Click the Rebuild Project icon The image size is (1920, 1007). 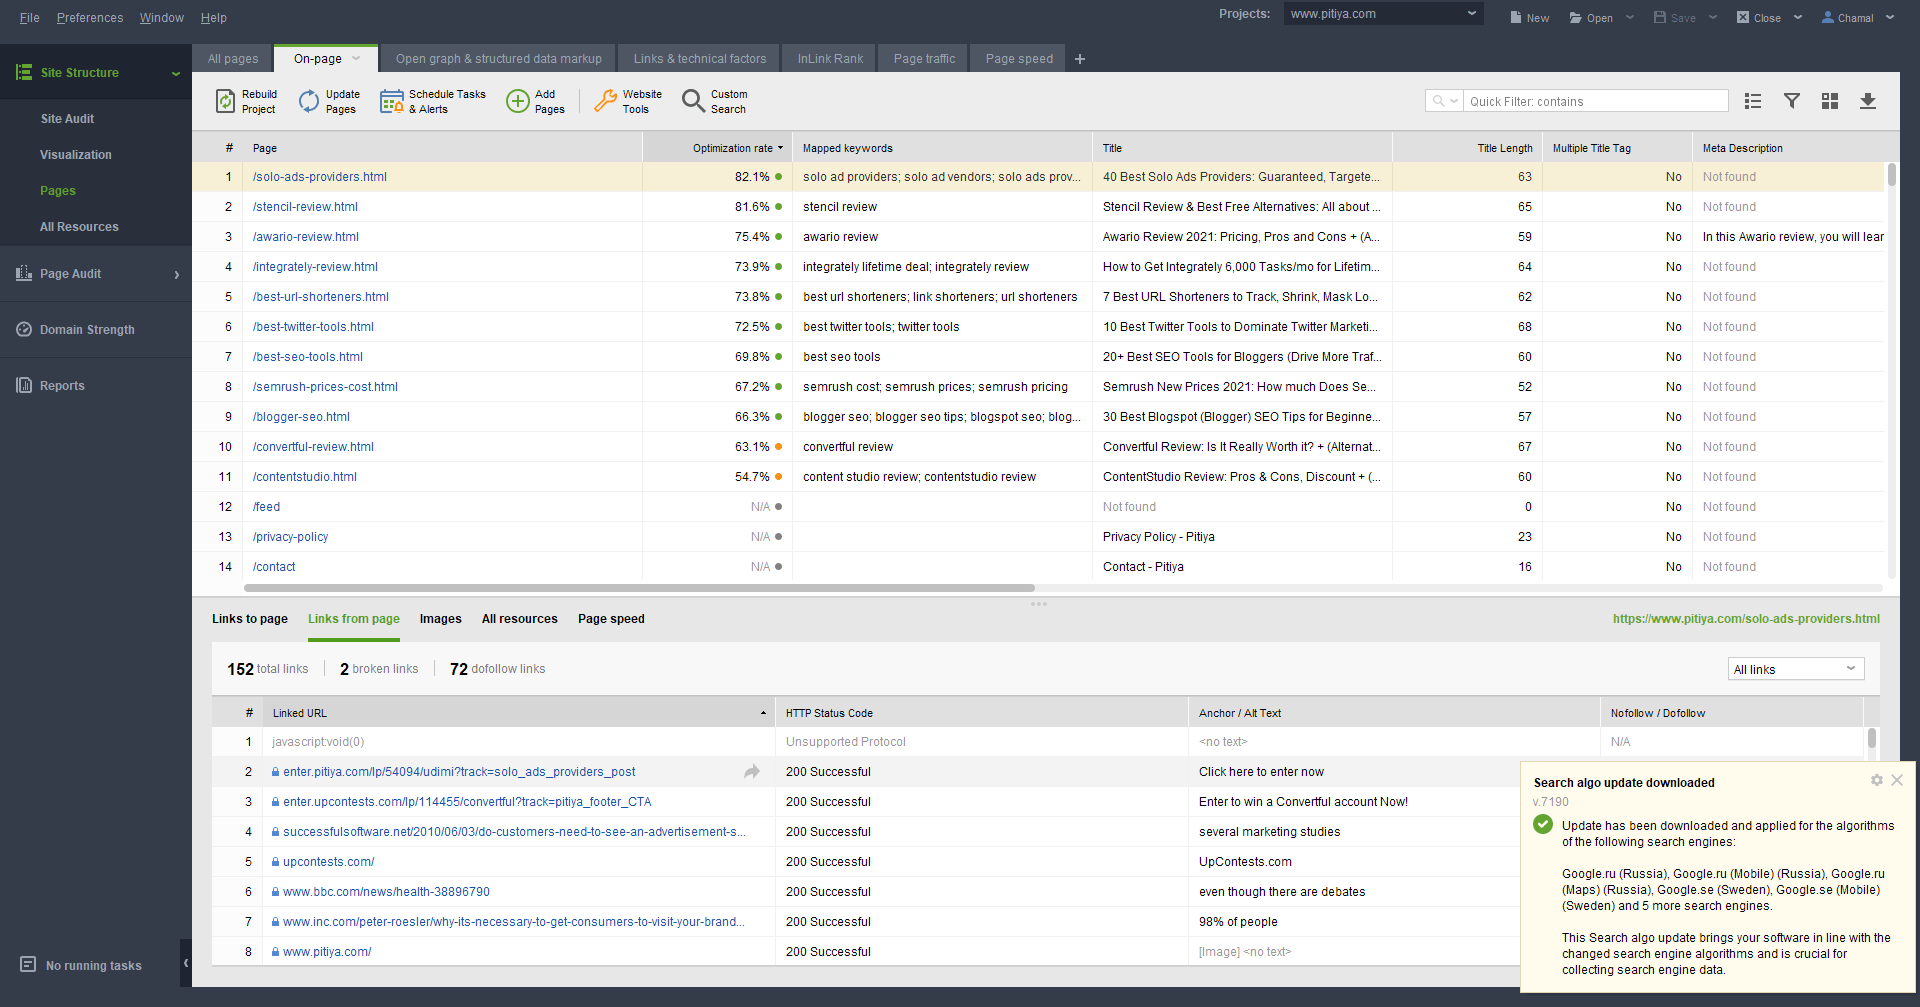(x=226, y=101)
